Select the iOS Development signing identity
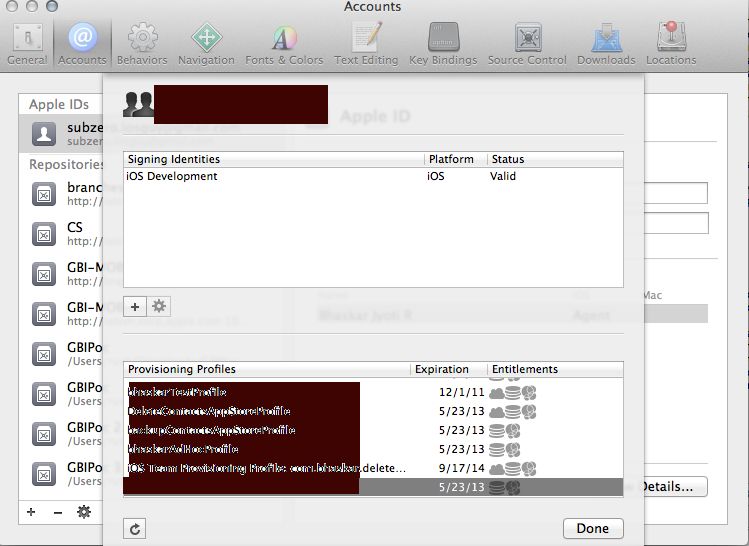Image resolution: width=749 pixels, height=546 pixels. click(x=373, y=176)
